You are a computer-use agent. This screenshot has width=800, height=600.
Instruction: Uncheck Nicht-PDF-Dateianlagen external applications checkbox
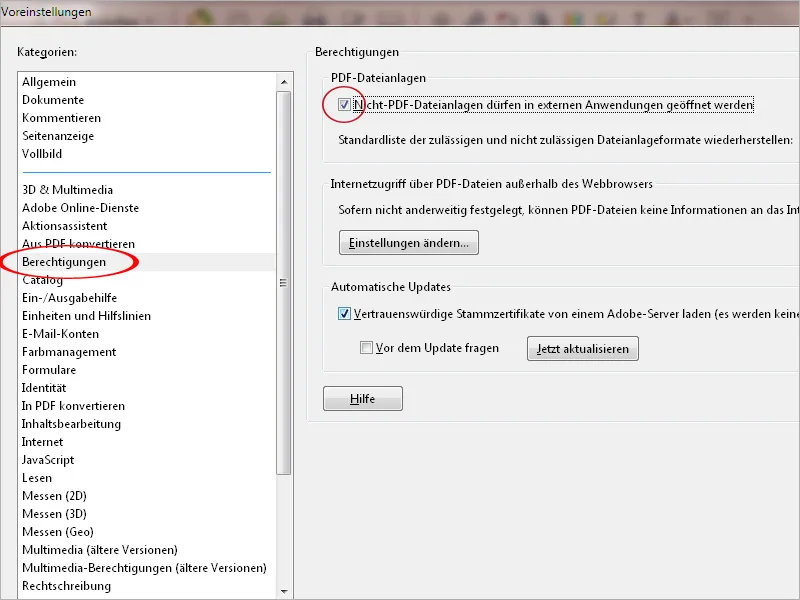pyautogui.click(x=344, y=105)
